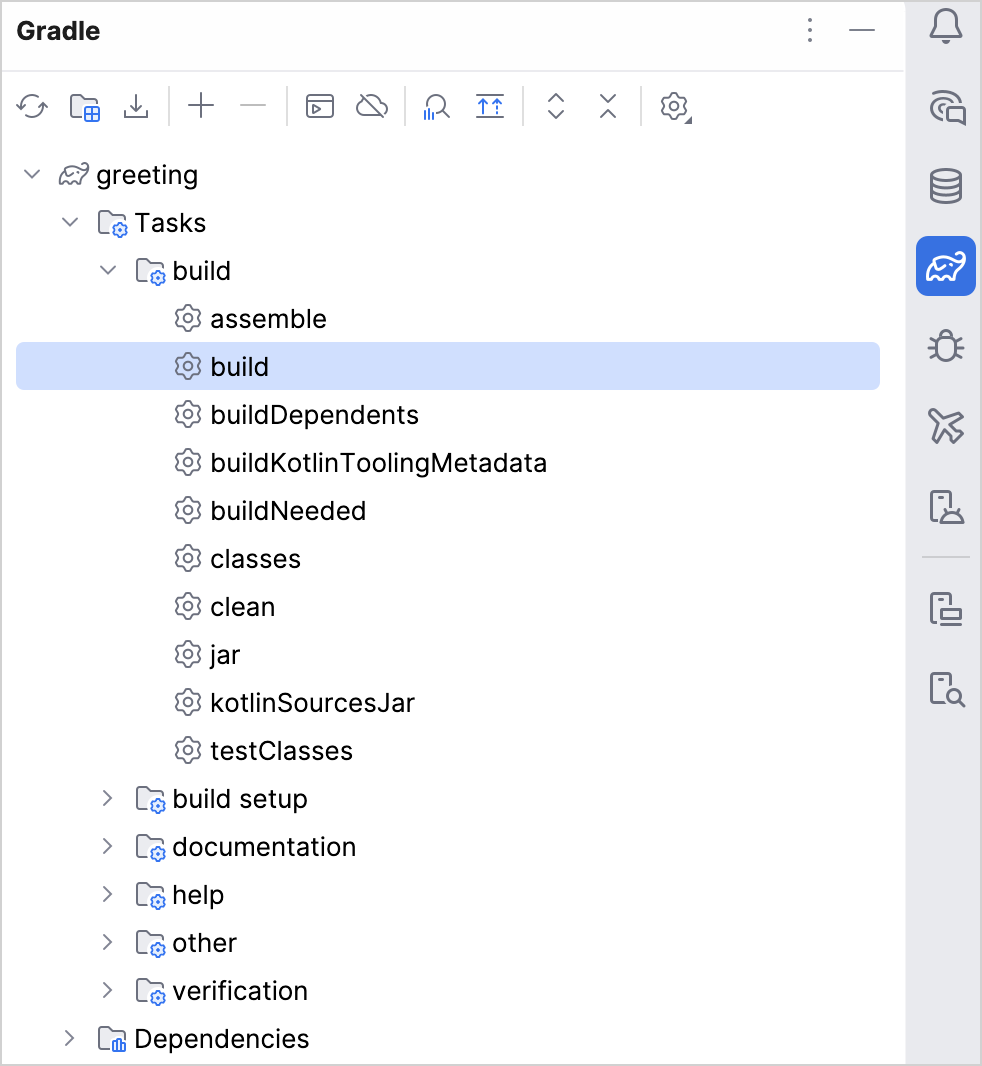Click the device with layout panel sidebar icon
982x1066 pixels.
click(946, 608)
